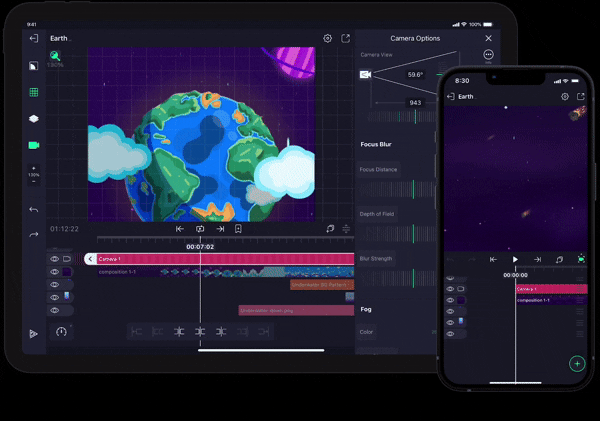The image size is (600, 421).
Task: Tap the green plus add button on phone
Action: pyautogui.click(x=577, y=363)
